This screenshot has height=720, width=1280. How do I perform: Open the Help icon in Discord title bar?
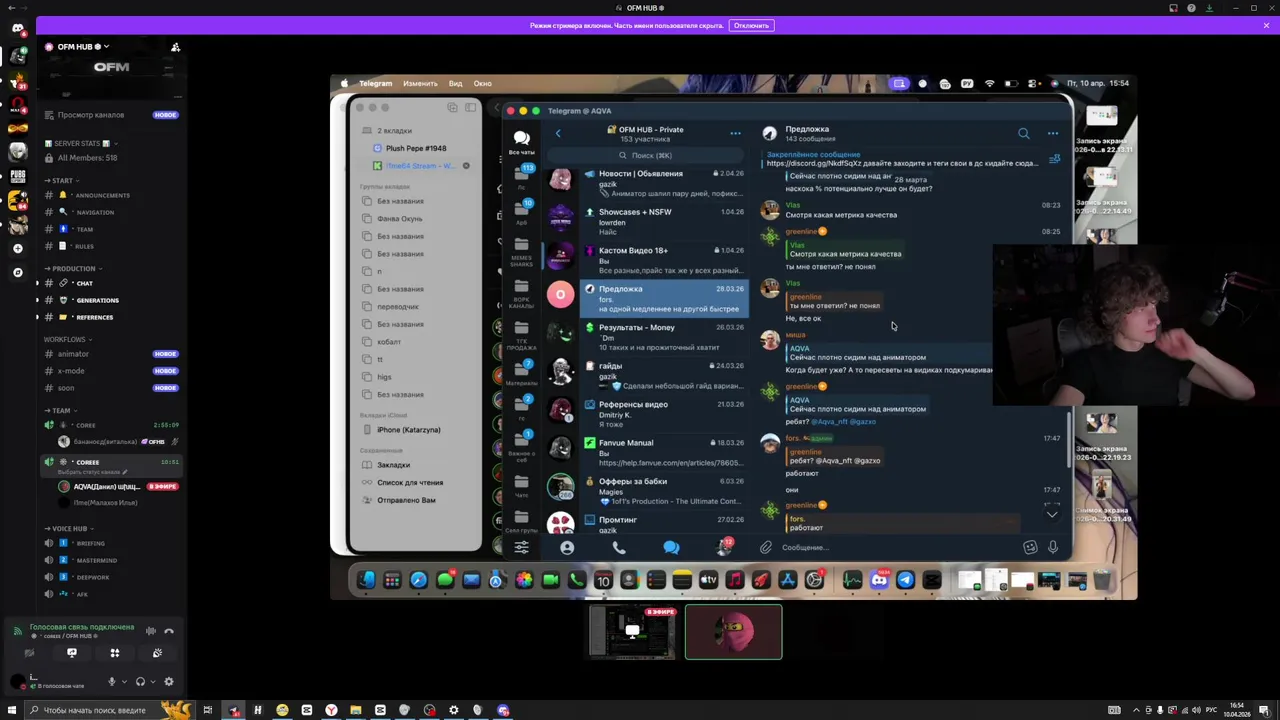pyautogui.click(x=1191, y=8)
